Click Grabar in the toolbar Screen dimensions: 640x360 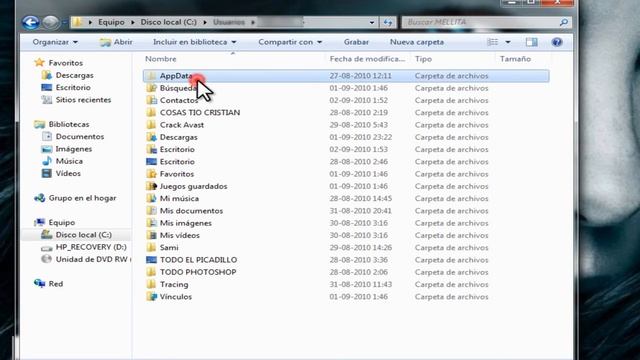pos(356,42)
